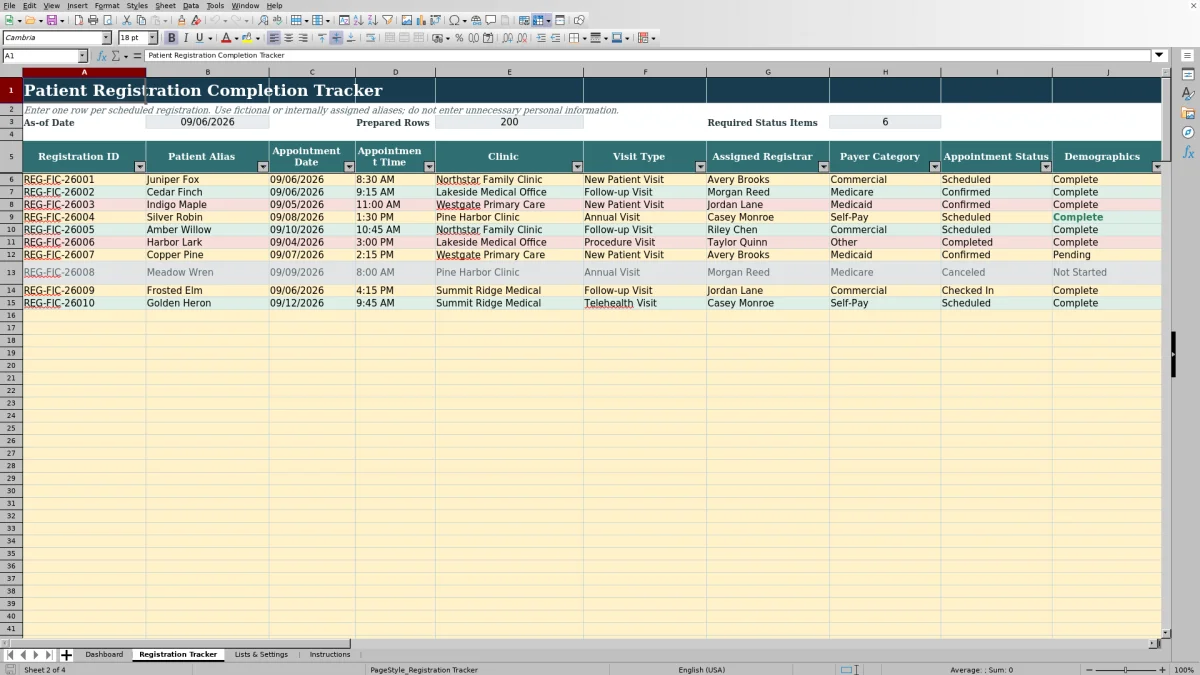Toggle Align Bottom vertical alignment
The height and width of the screenshot is (675, 1200).
(351, 38)
